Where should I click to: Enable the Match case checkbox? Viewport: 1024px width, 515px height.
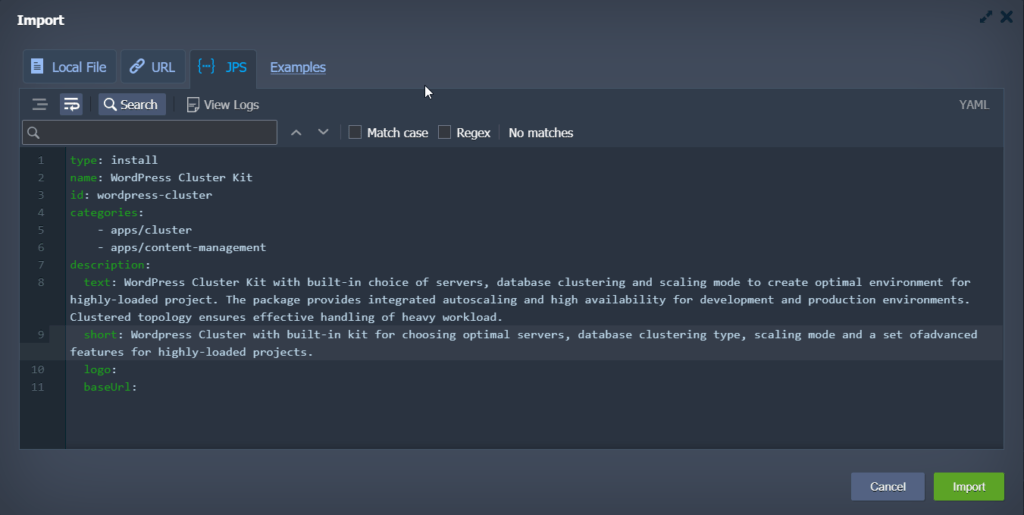tap(355, 133)
